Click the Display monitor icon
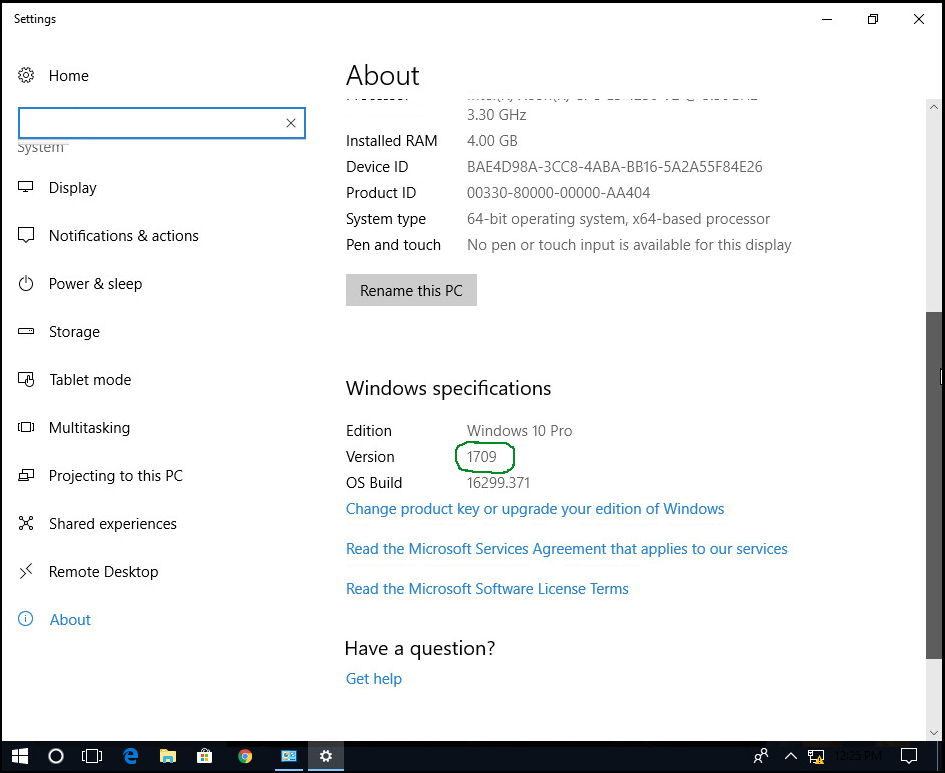Screen dimensions: 945x773 (x=26, y=187)
